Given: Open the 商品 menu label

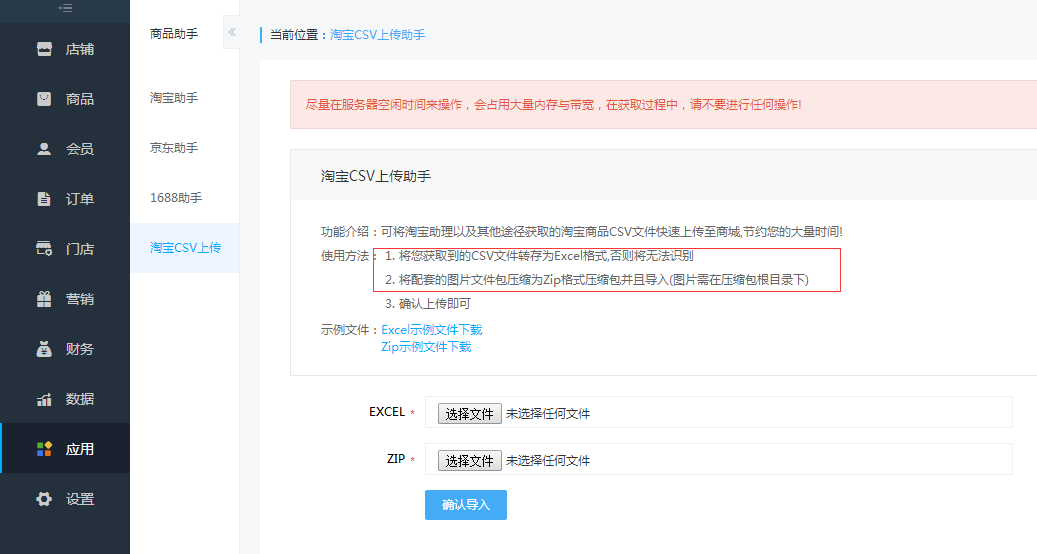Looking at the screenshot, I should point(79,99).
